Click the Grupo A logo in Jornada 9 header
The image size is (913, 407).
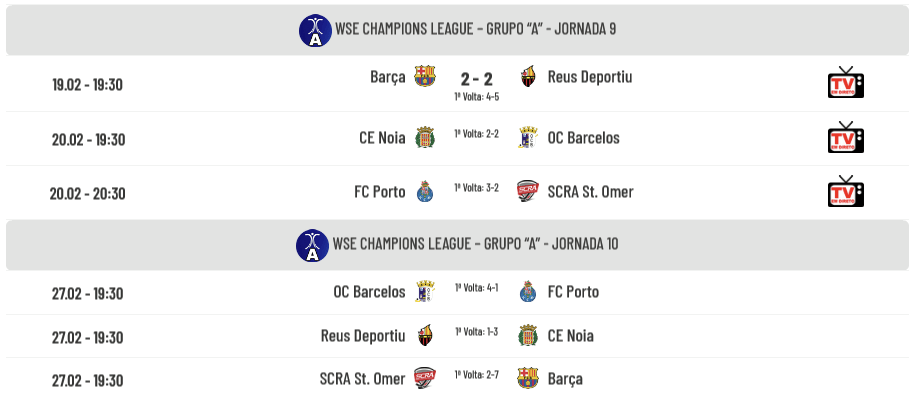pyautogui.click(x=315, y=30)
